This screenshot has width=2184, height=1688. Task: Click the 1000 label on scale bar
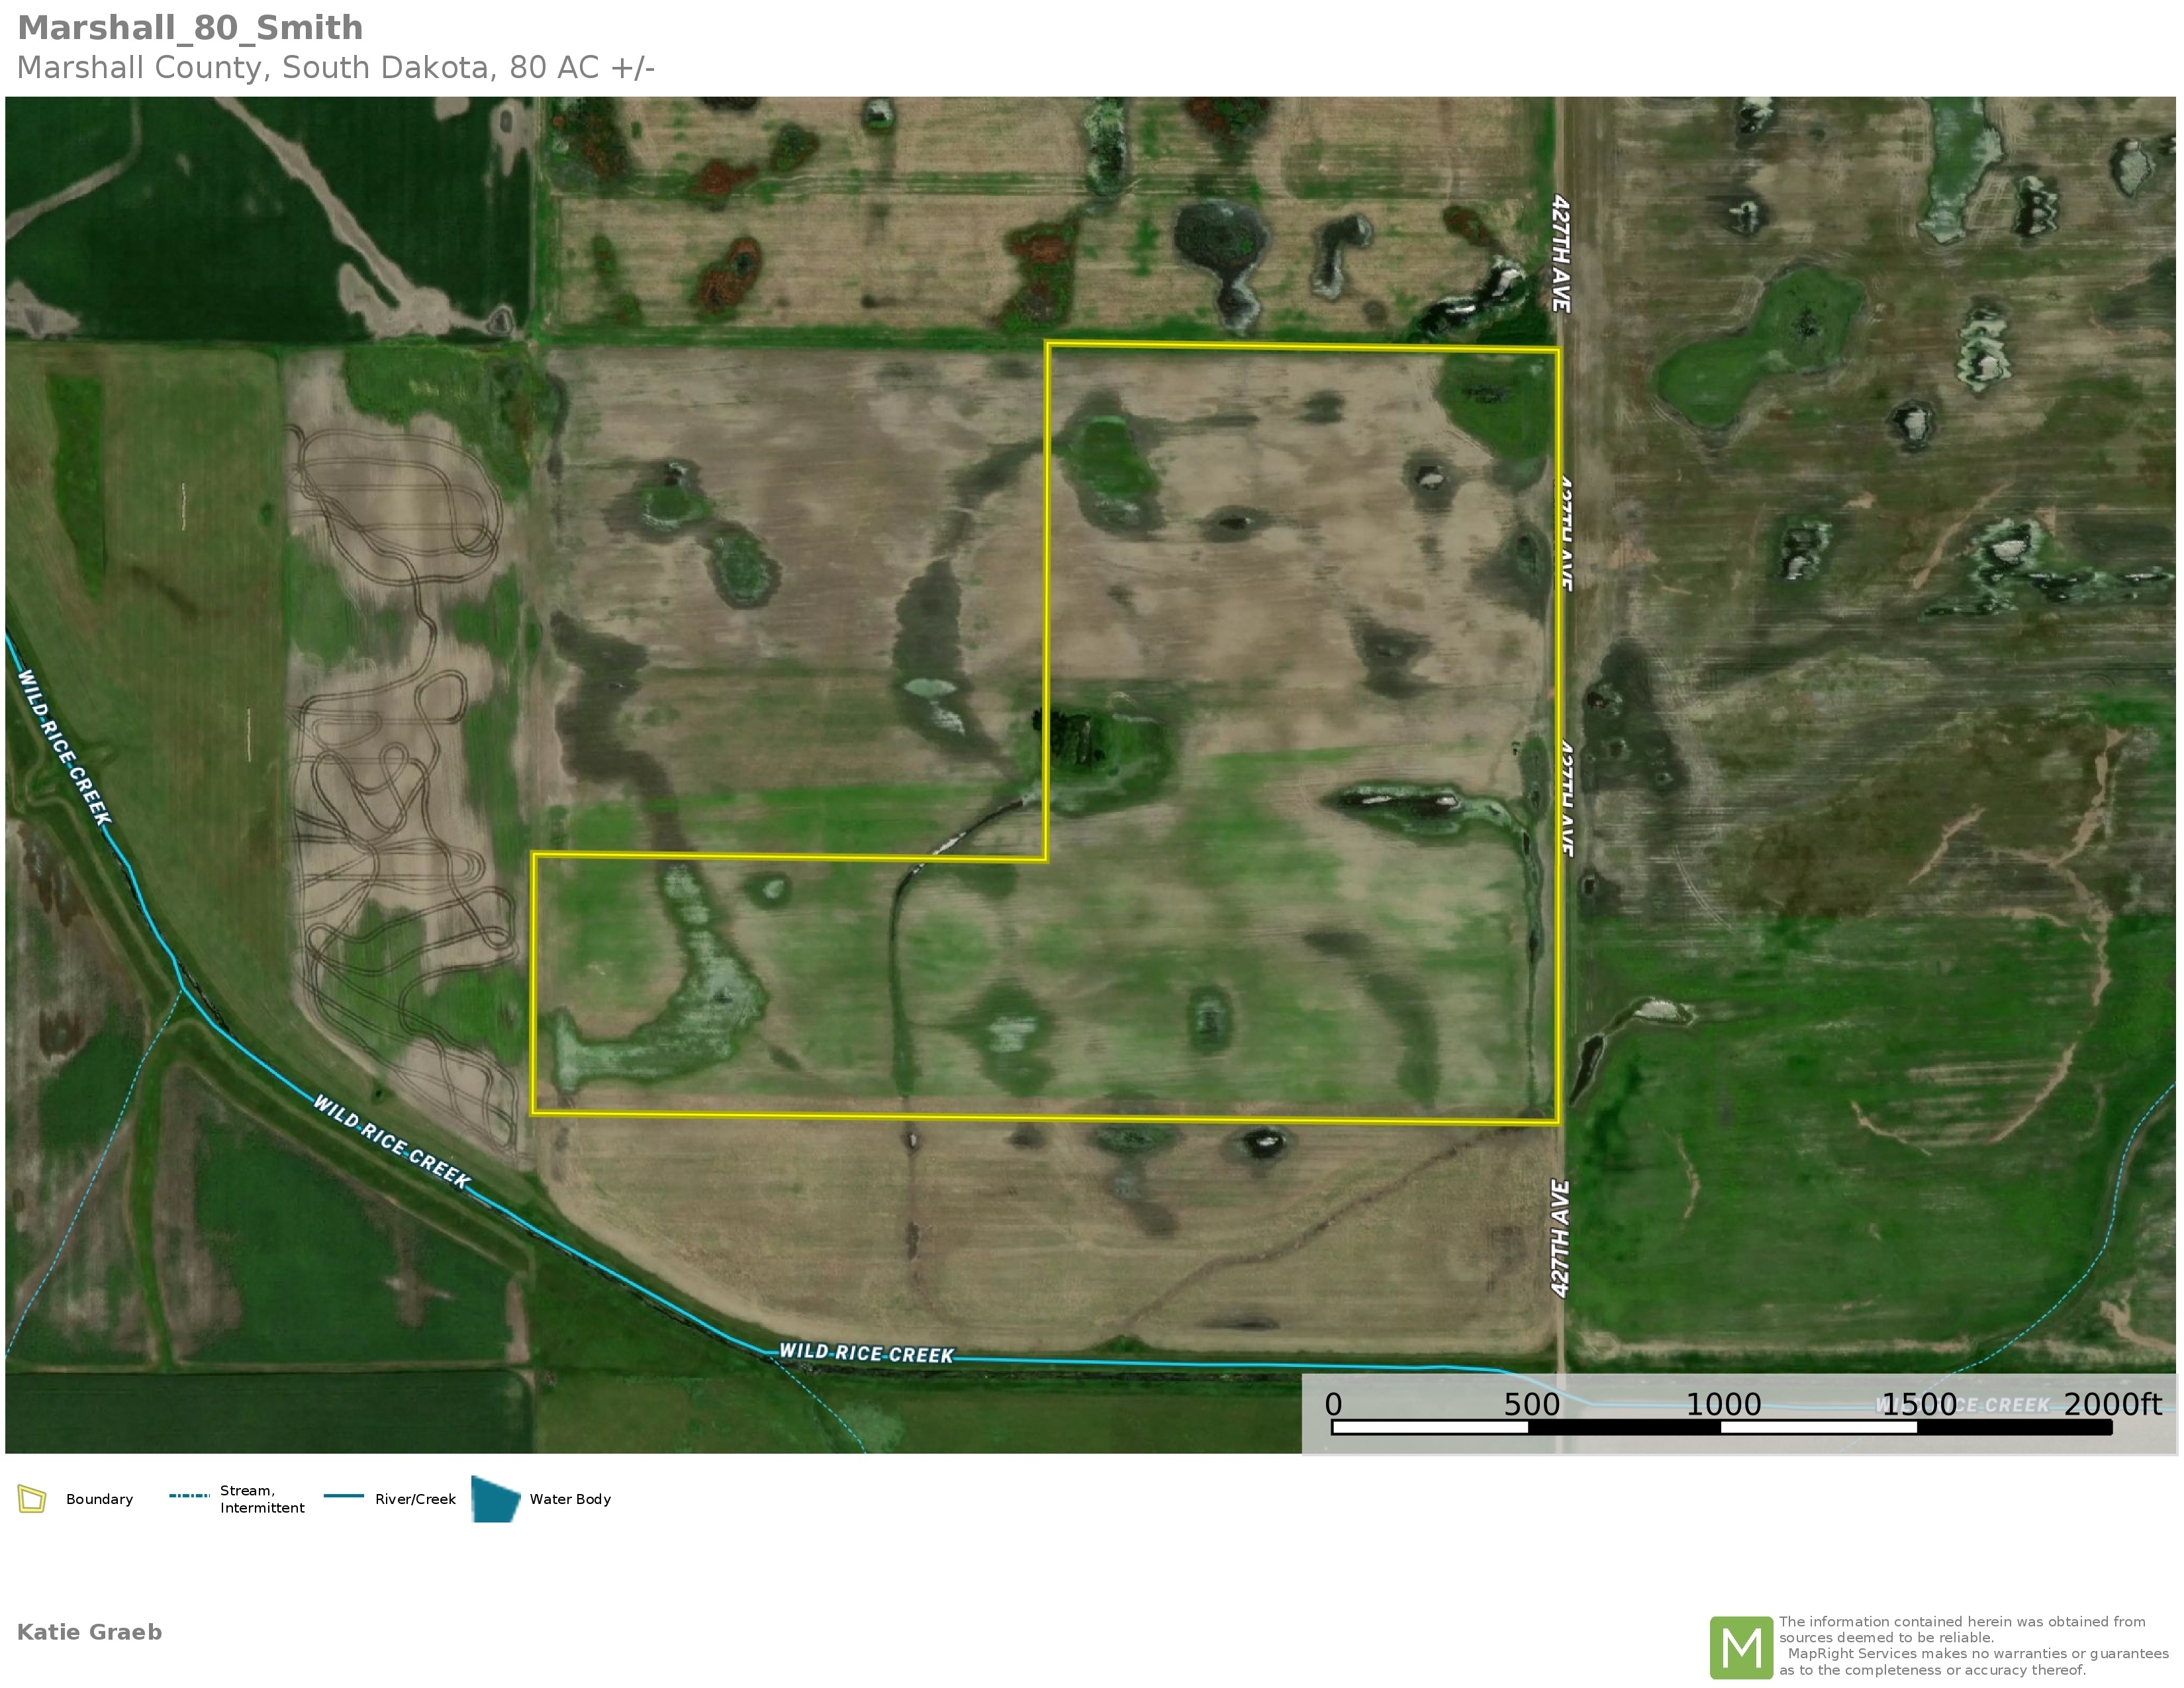pos(1723,1405)
